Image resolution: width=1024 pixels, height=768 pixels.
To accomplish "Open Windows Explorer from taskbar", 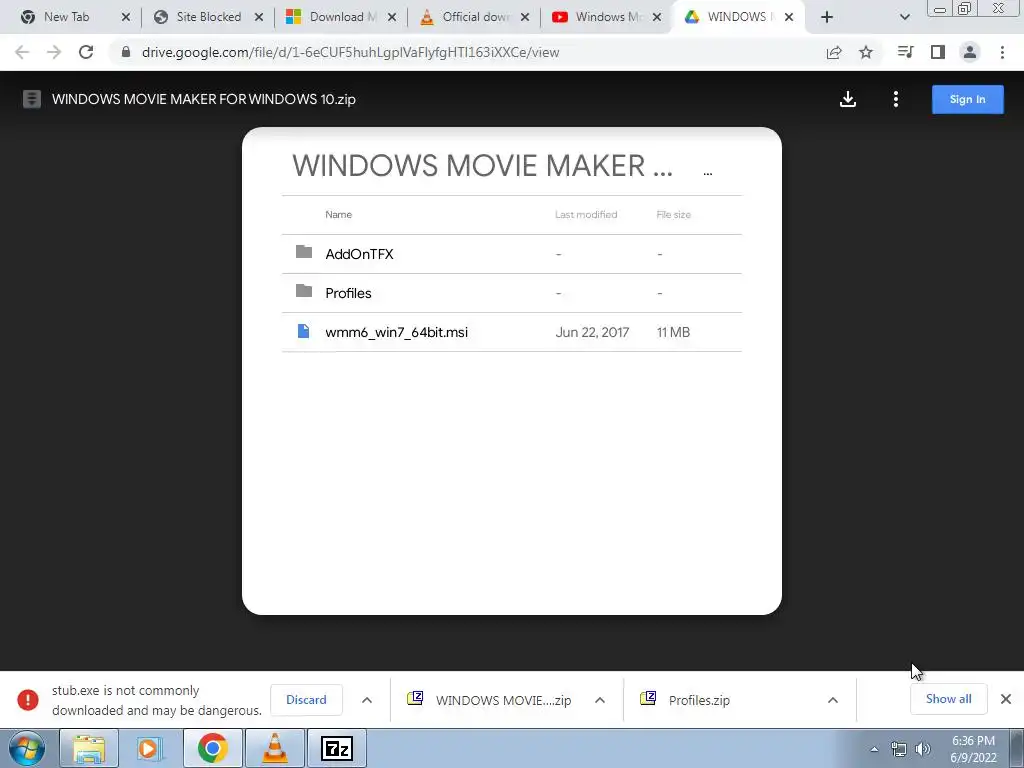I will 89,748.
